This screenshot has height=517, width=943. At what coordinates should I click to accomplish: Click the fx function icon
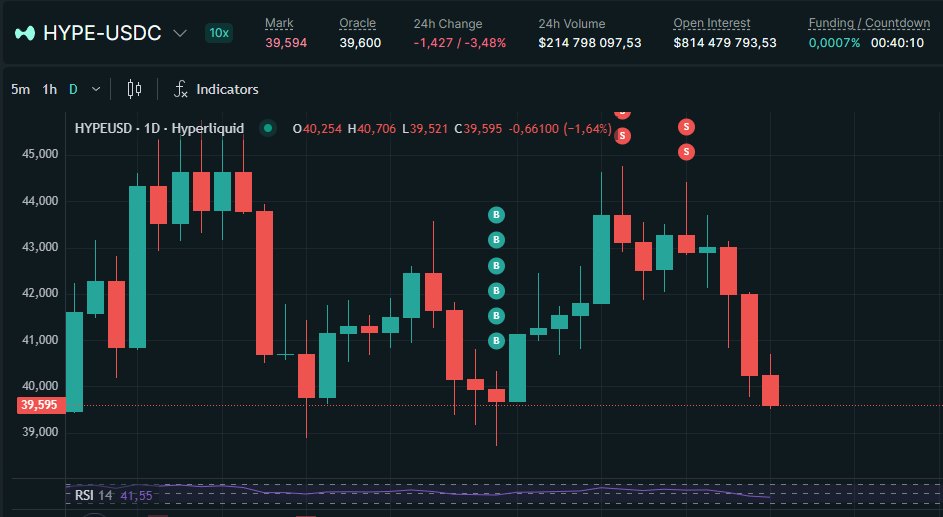pos(180,90)
